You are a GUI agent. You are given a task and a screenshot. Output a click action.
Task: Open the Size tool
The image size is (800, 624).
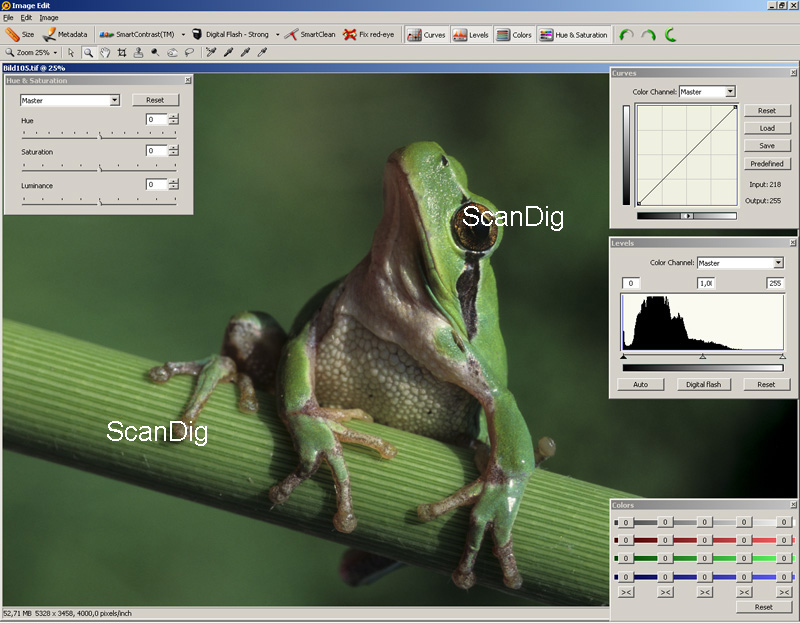[20, 35]
